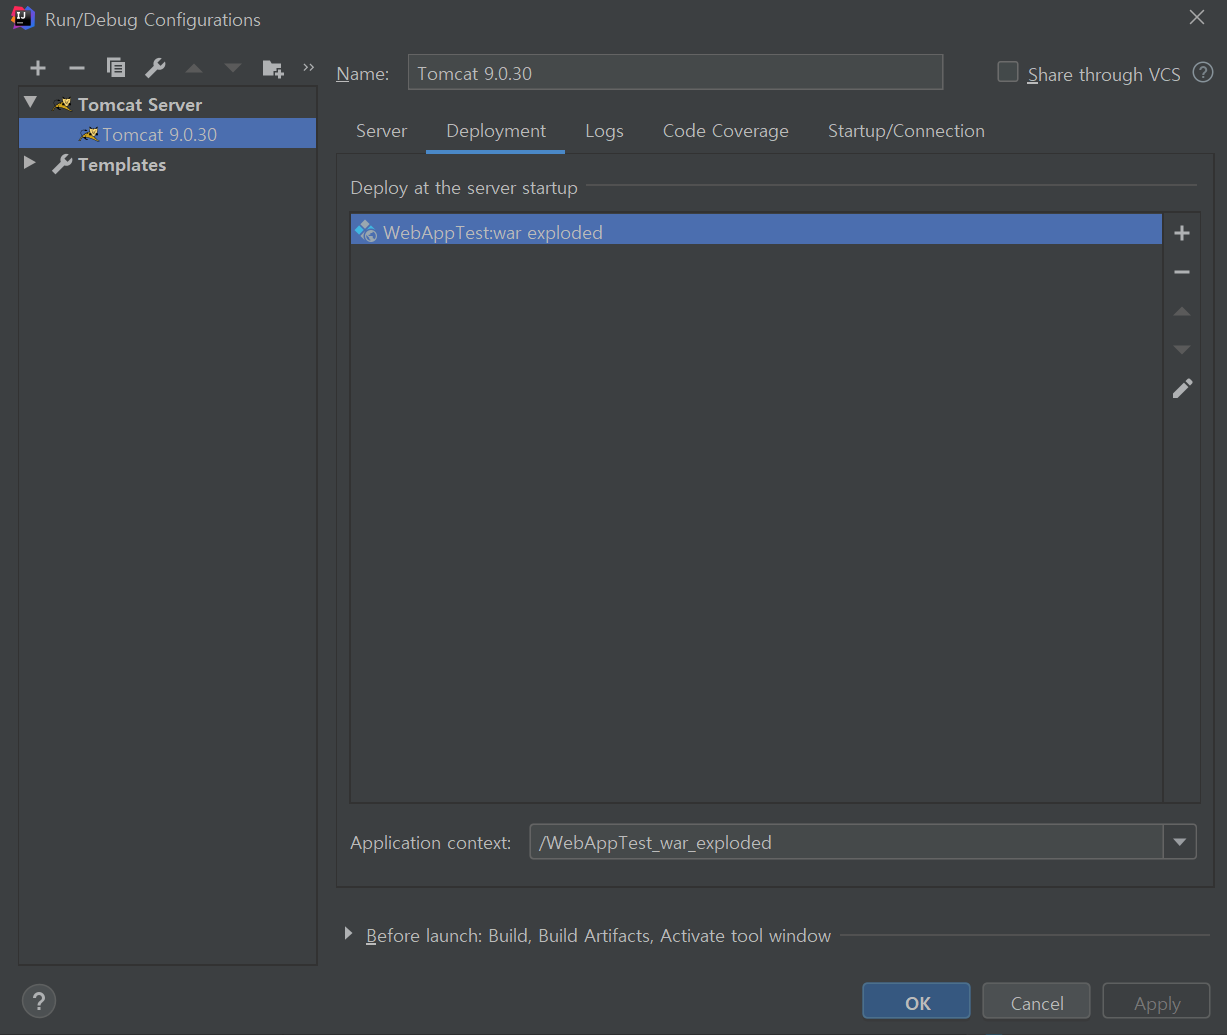Select the Deployment tab
The width and height of the screenshot is (1227, 1035).
point(496,131)
